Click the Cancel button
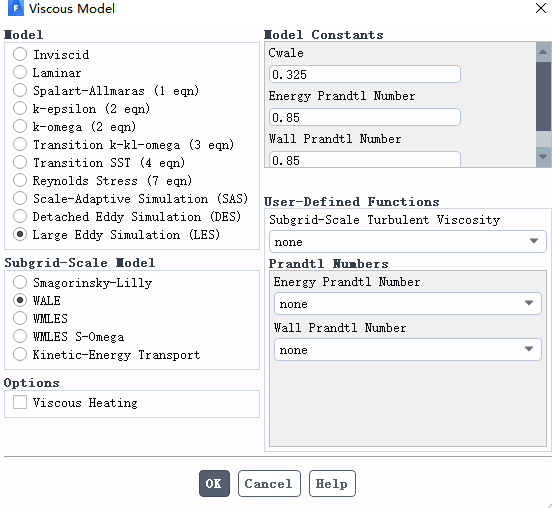Image resolution: width=552 pixels, height=508 pixels. (269, 484)
